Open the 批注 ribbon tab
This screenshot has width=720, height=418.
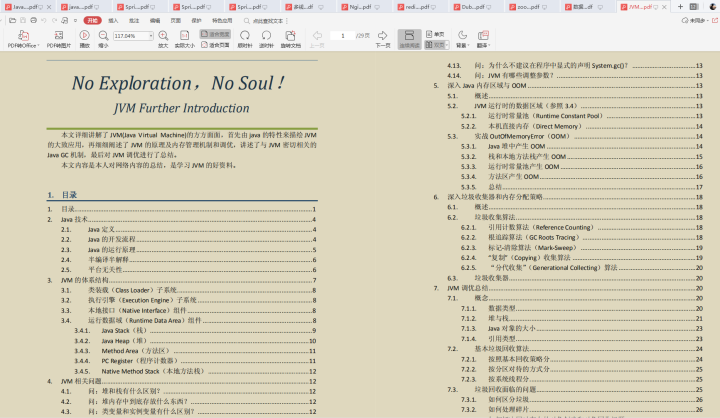click(x=134, y=21)
